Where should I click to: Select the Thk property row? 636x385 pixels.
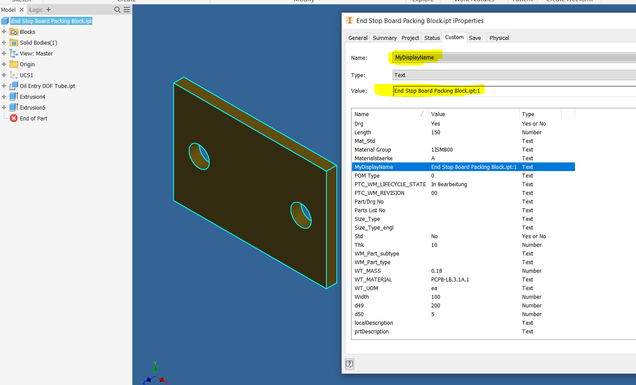pyautogui.click(x=463, y=245)
